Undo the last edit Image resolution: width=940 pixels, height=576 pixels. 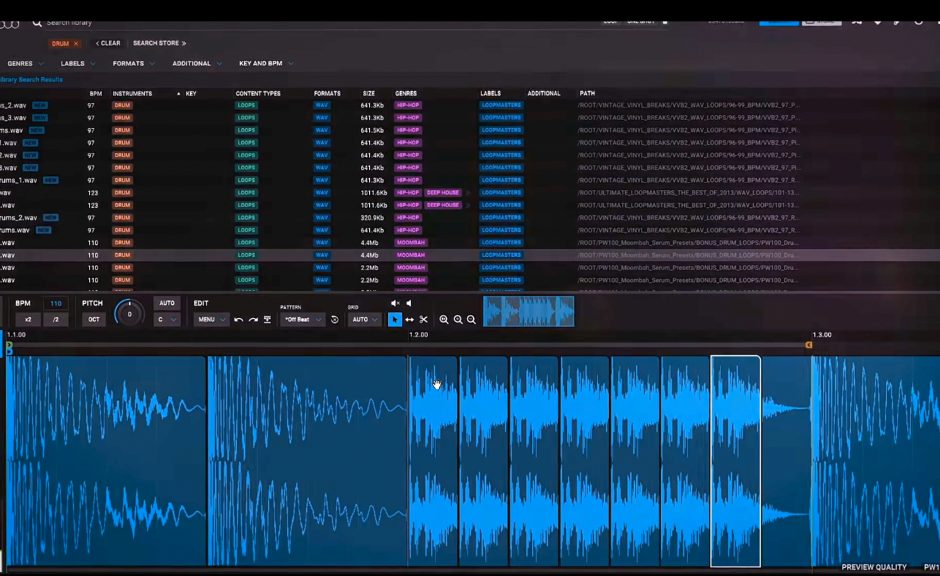coord(238,319)
